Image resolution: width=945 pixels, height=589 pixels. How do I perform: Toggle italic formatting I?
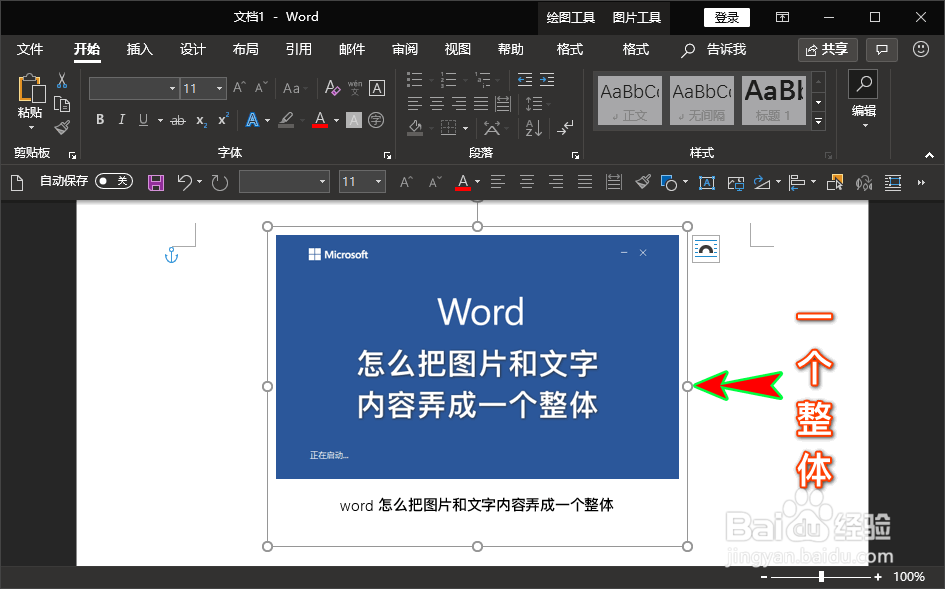[x=122, y=120]
